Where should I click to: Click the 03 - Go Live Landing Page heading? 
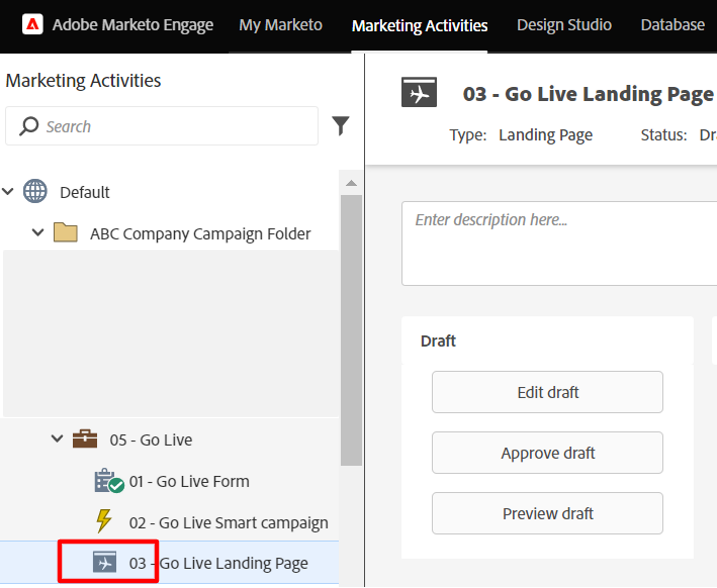click(x=589, y=94)
